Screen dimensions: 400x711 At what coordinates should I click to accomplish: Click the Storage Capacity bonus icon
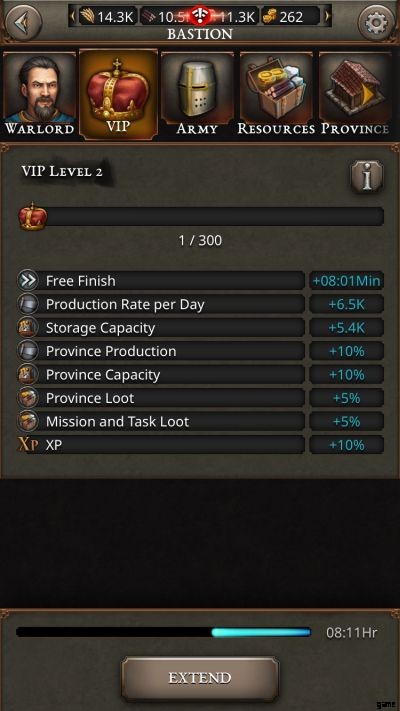[27, 328]
